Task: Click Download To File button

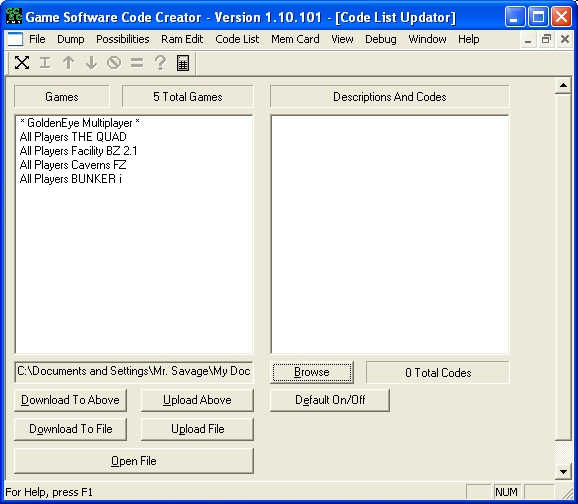Action: (x=70, y=429)
